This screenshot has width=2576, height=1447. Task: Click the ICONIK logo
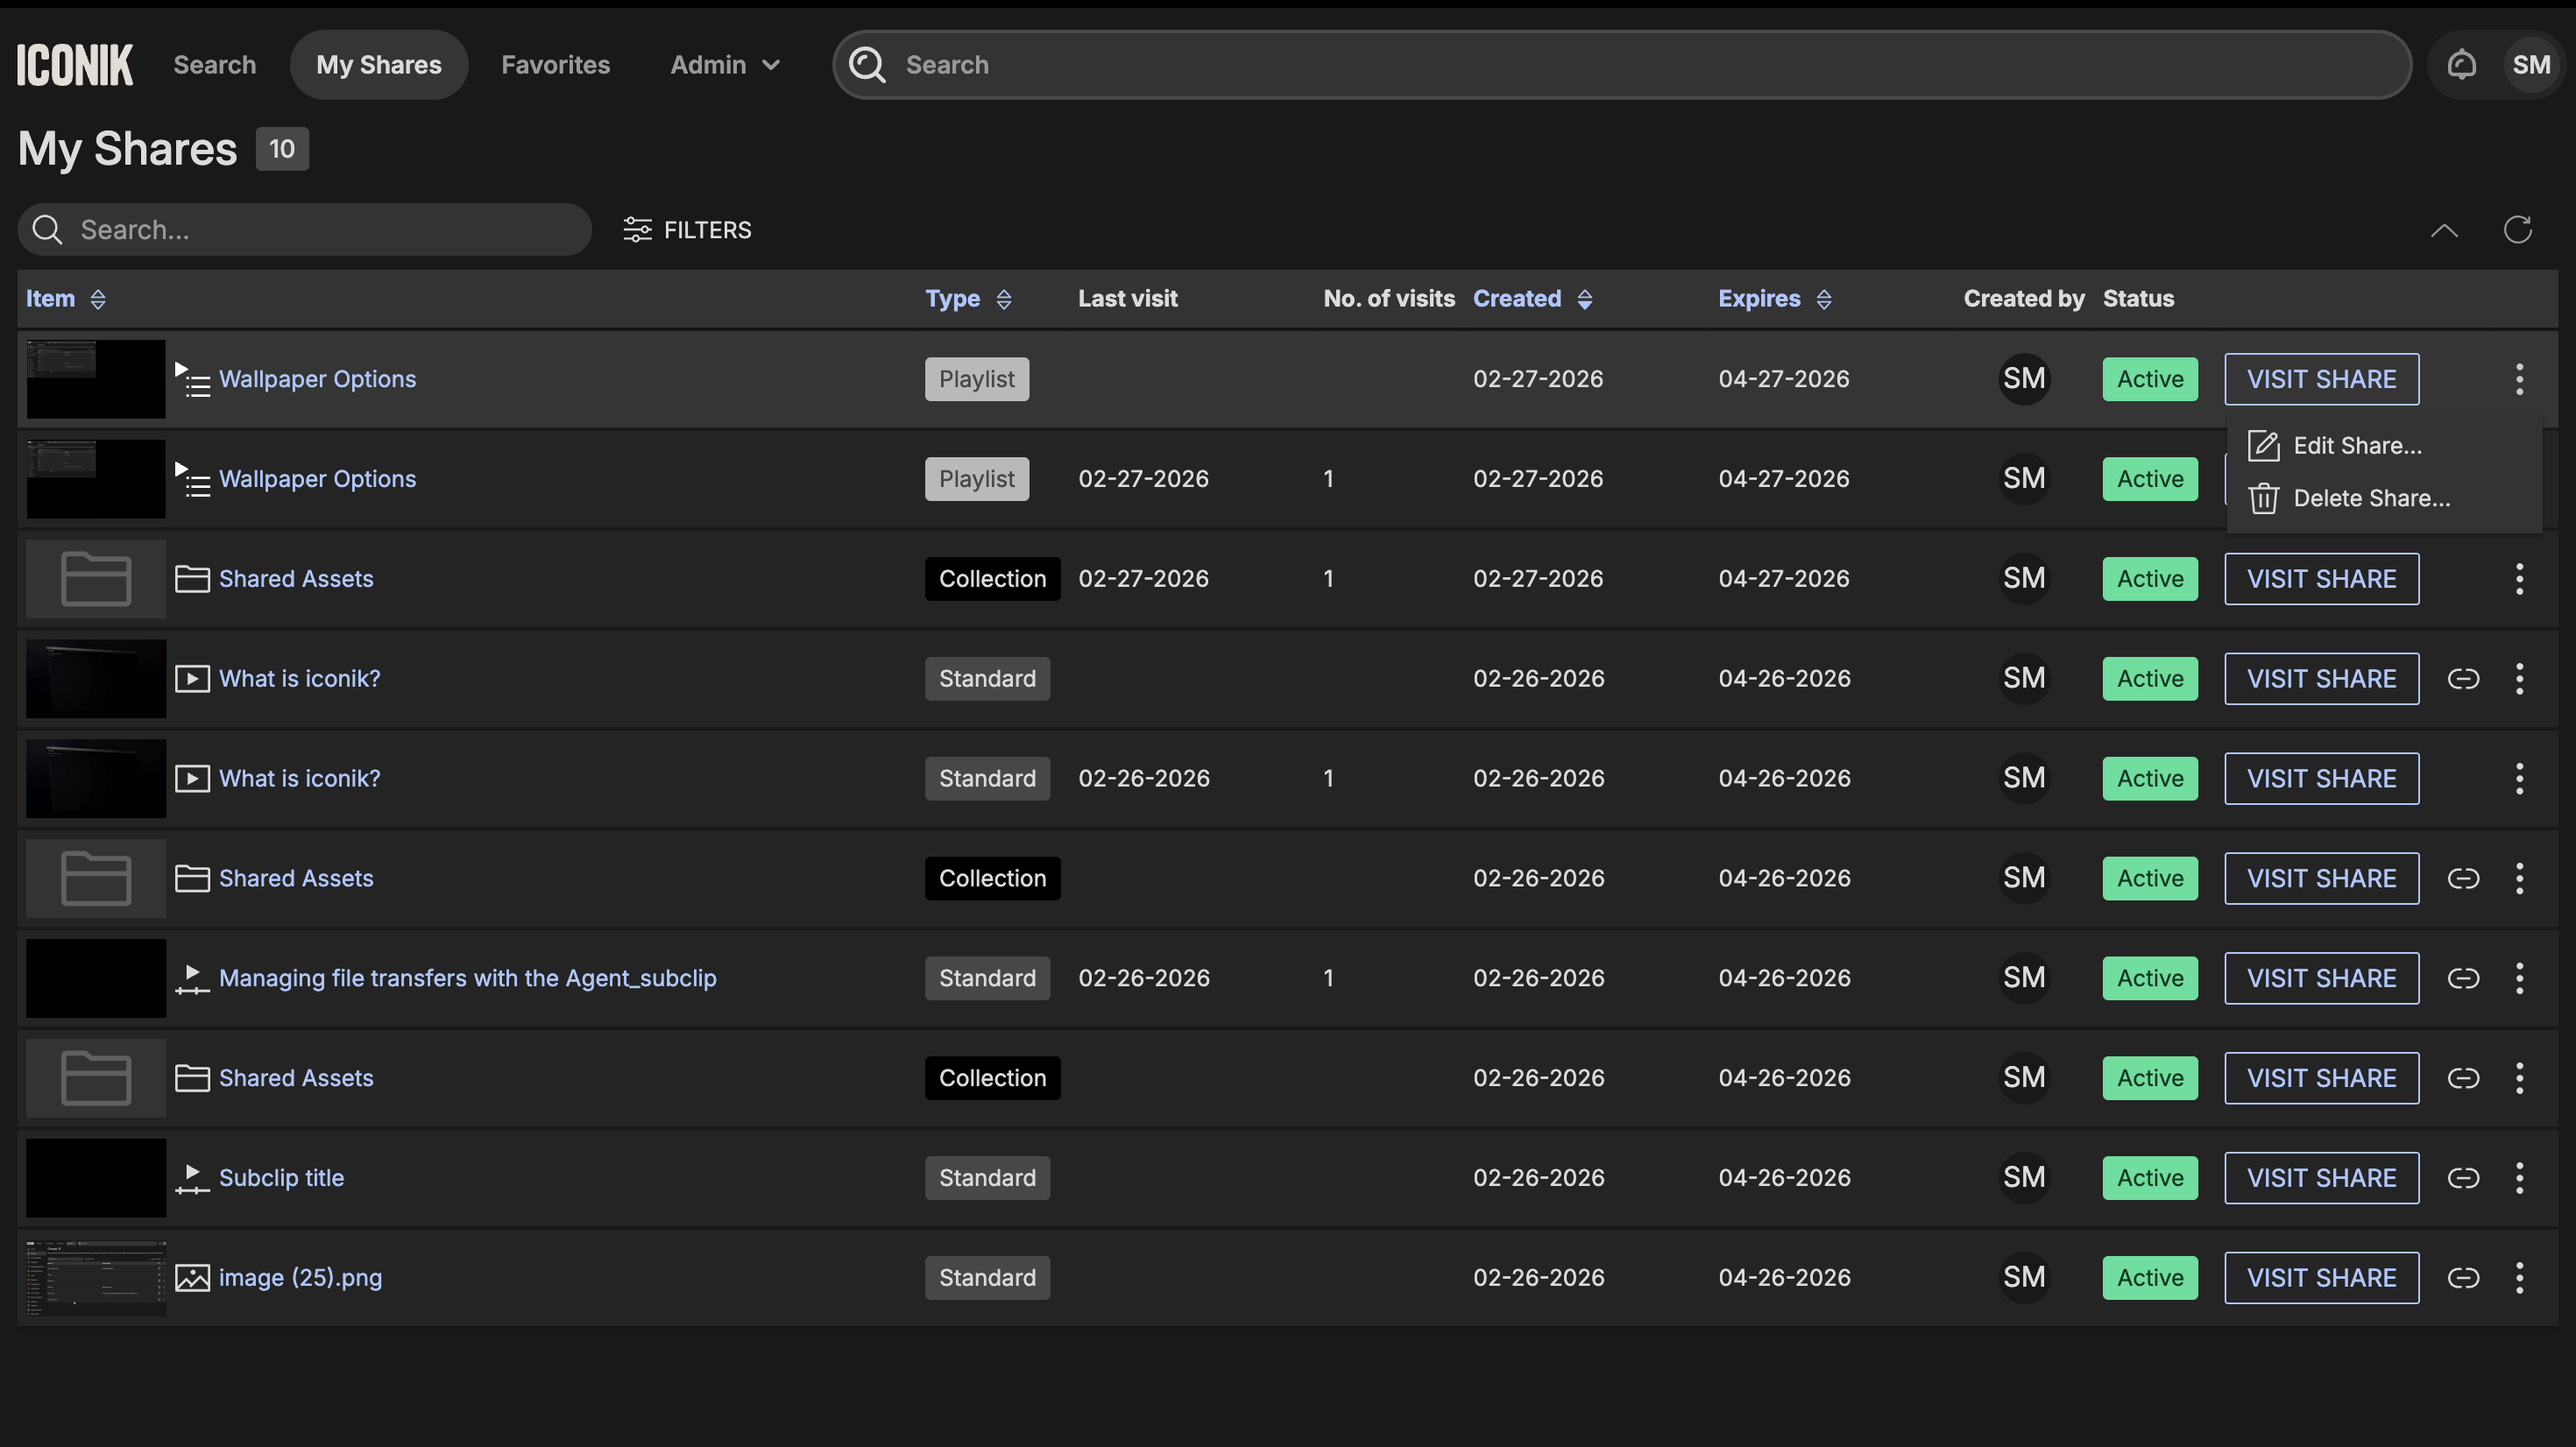click(x=75, y=65)
